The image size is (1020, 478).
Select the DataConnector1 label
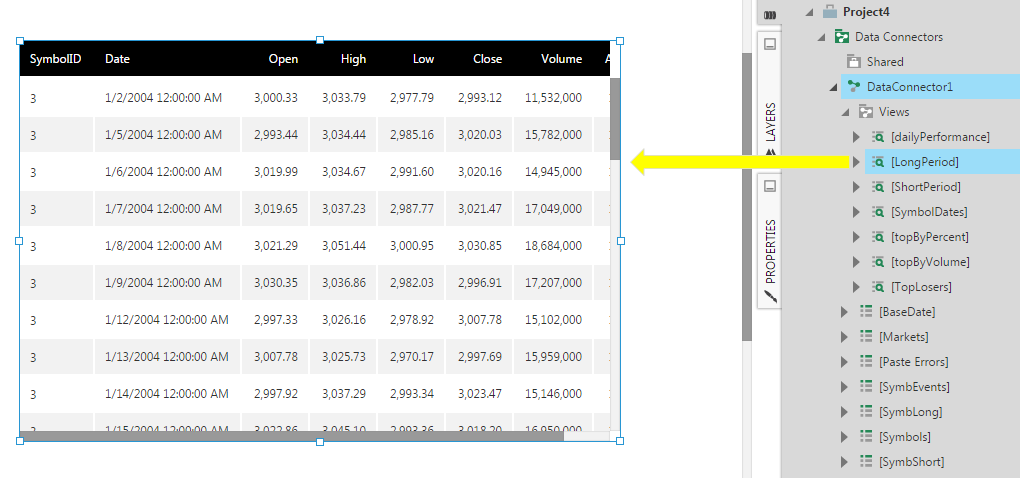[x=909, y=86]
